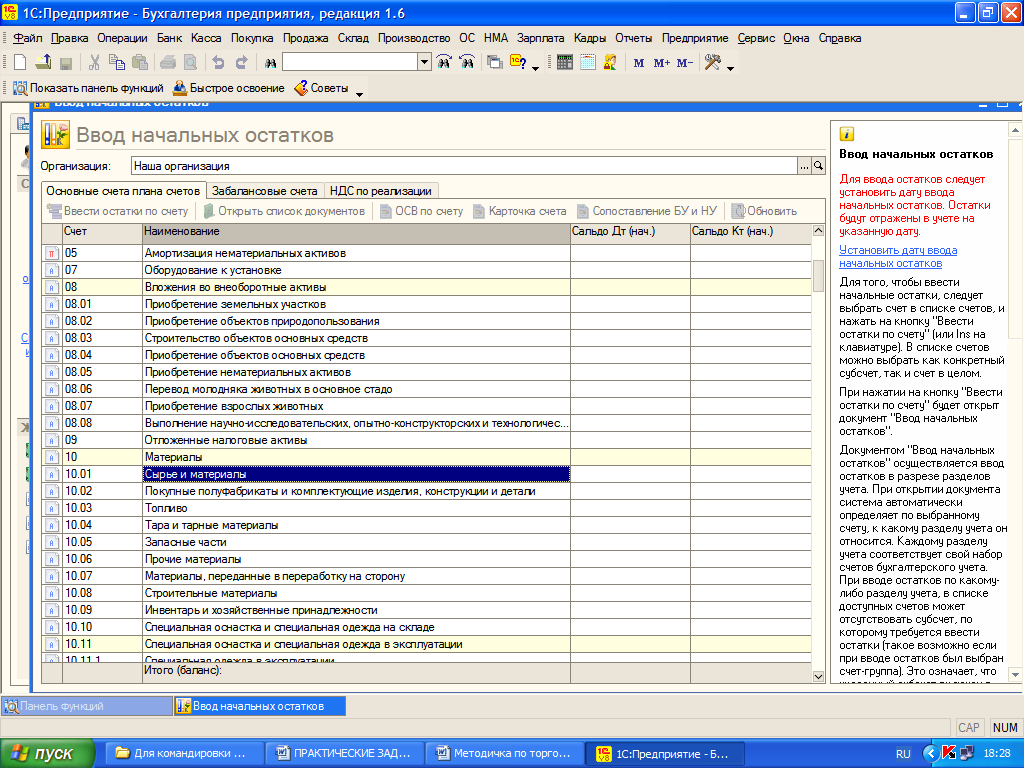Click the Организация input field

tap(464, 166)
